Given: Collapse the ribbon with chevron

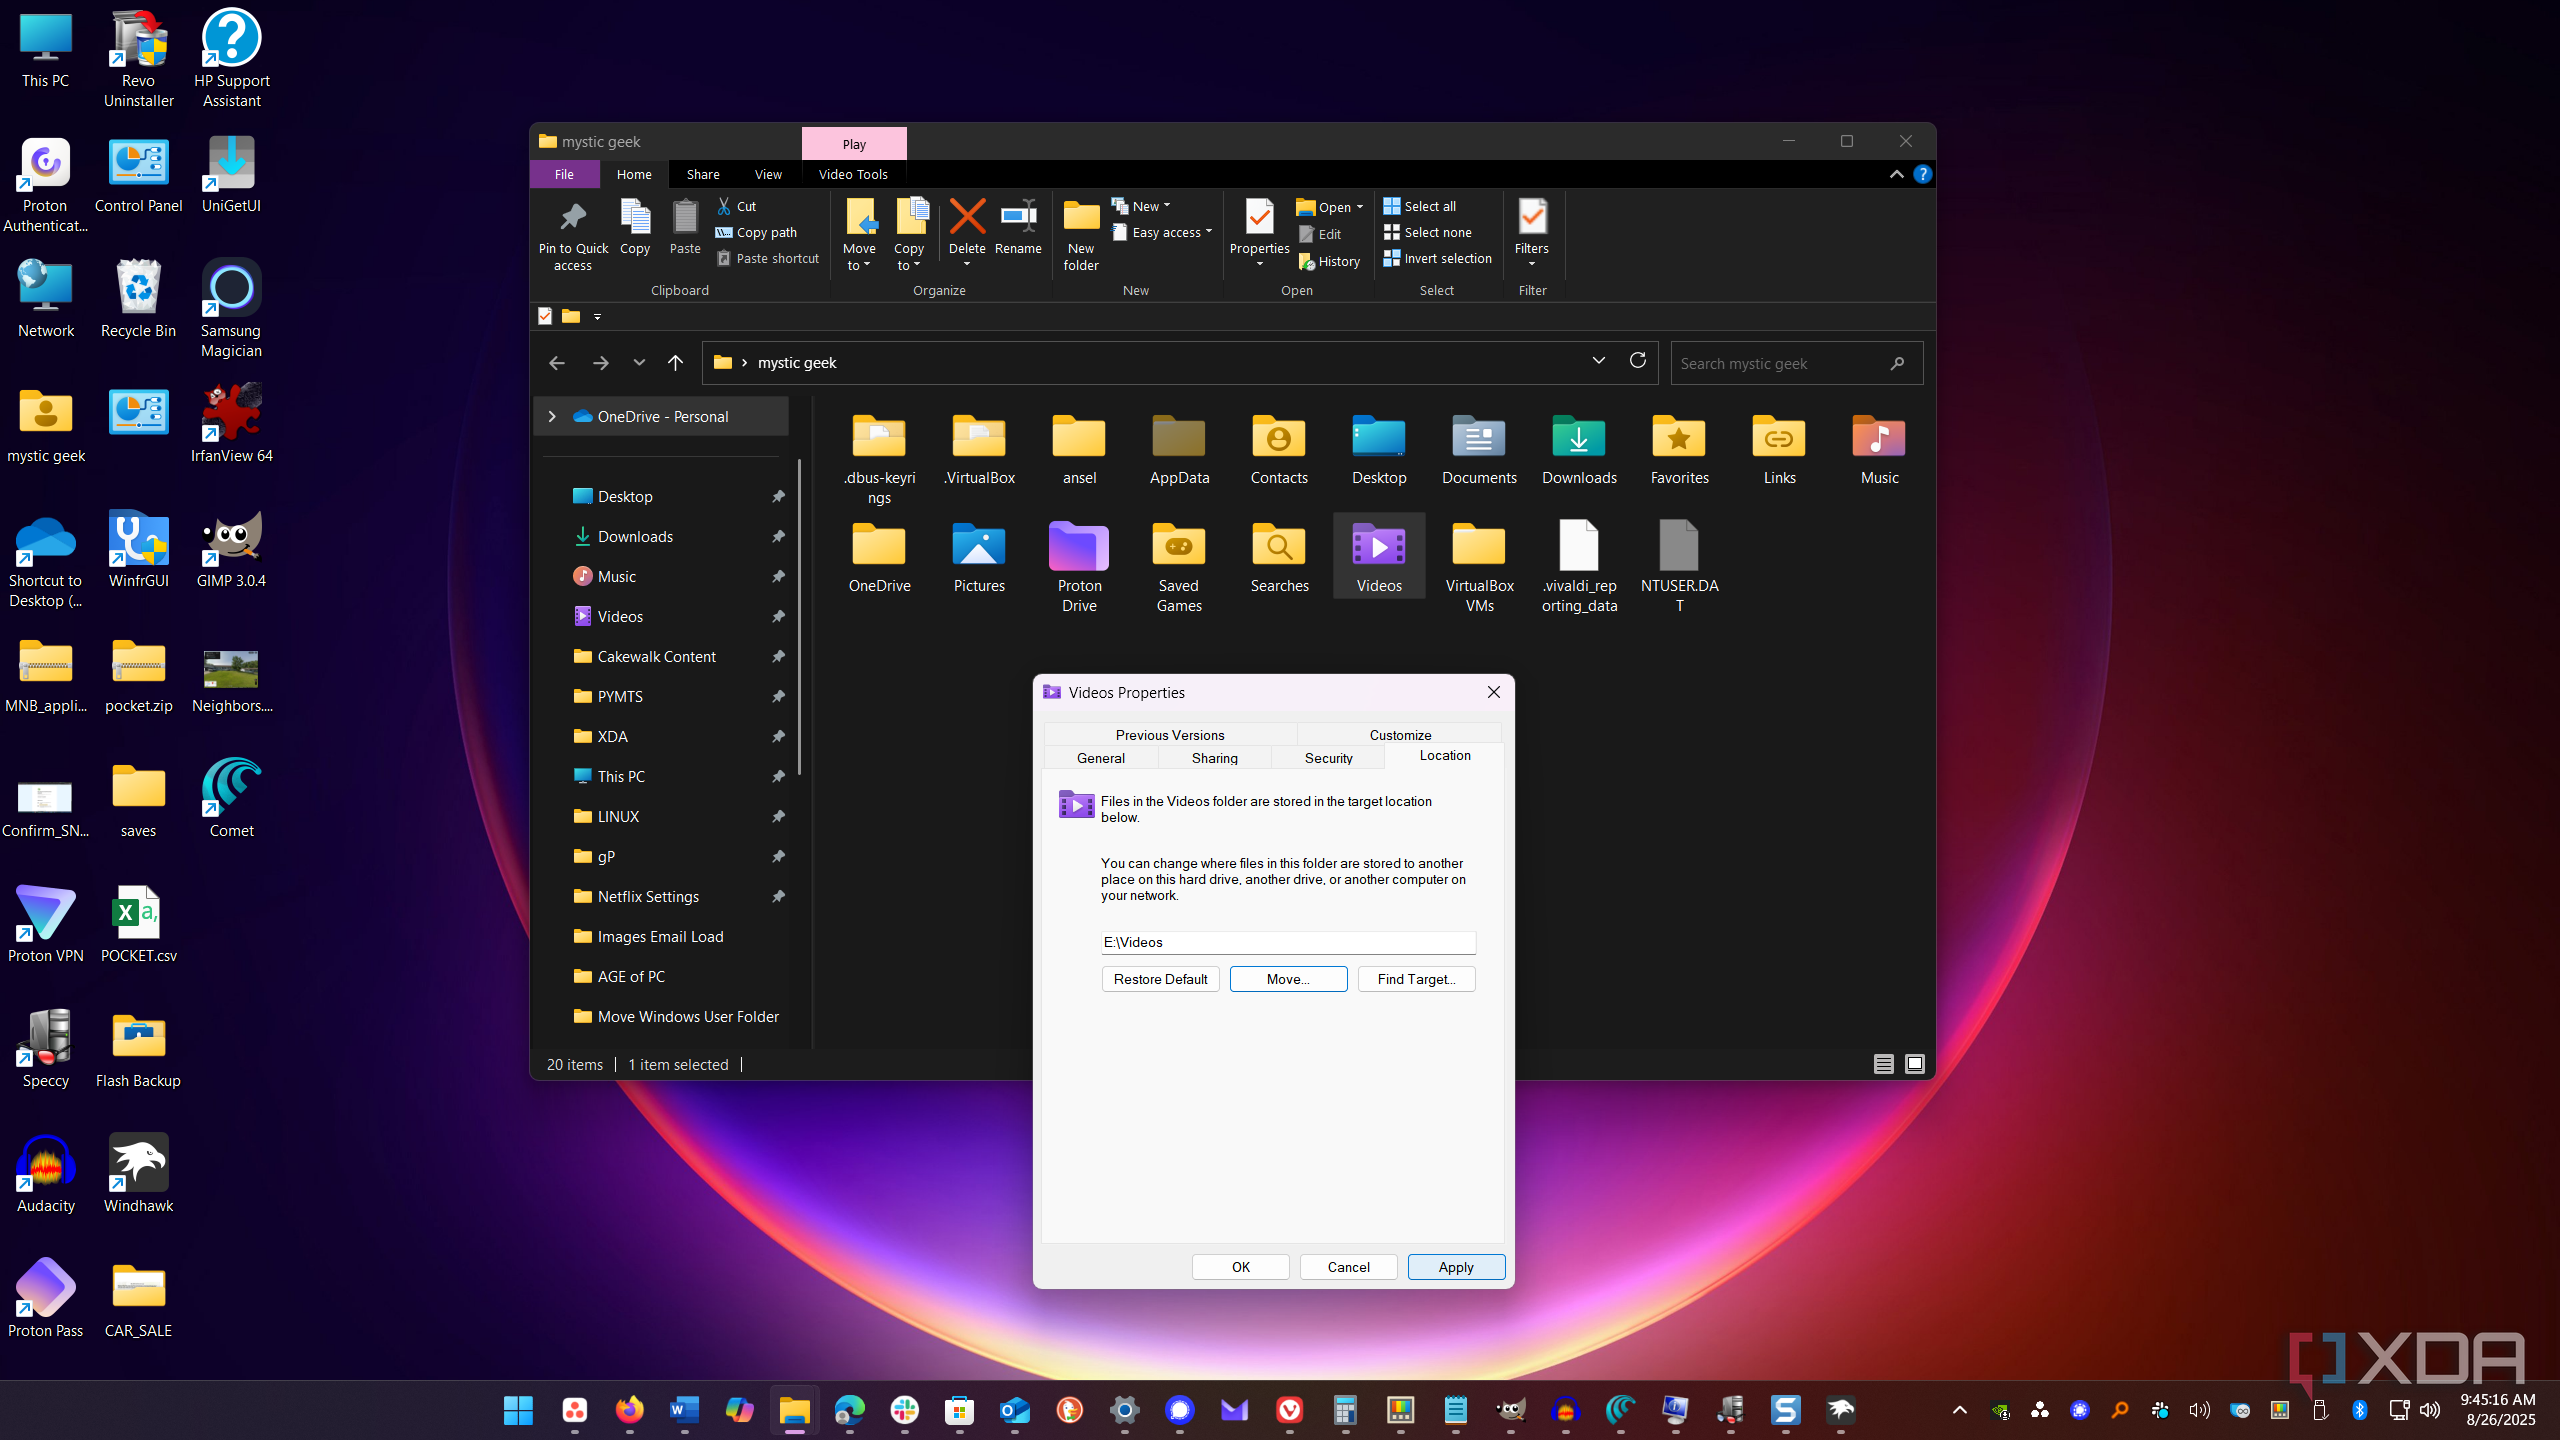Looking at the screenshot, I should [x=1896, y=174].
